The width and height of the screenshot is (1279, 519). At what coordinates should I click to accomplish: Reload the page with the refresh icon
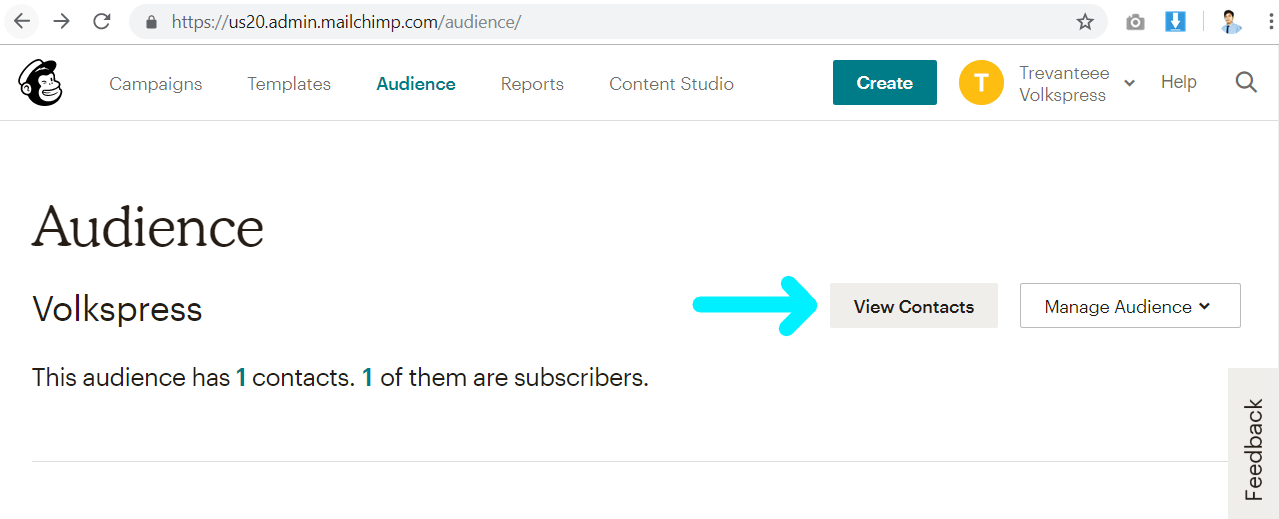101,21
